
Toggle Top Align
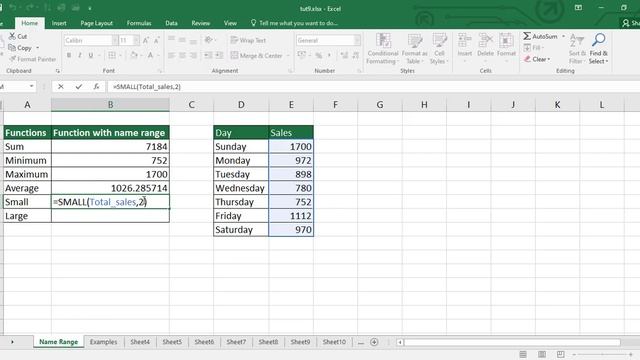(x=171, y=40)
